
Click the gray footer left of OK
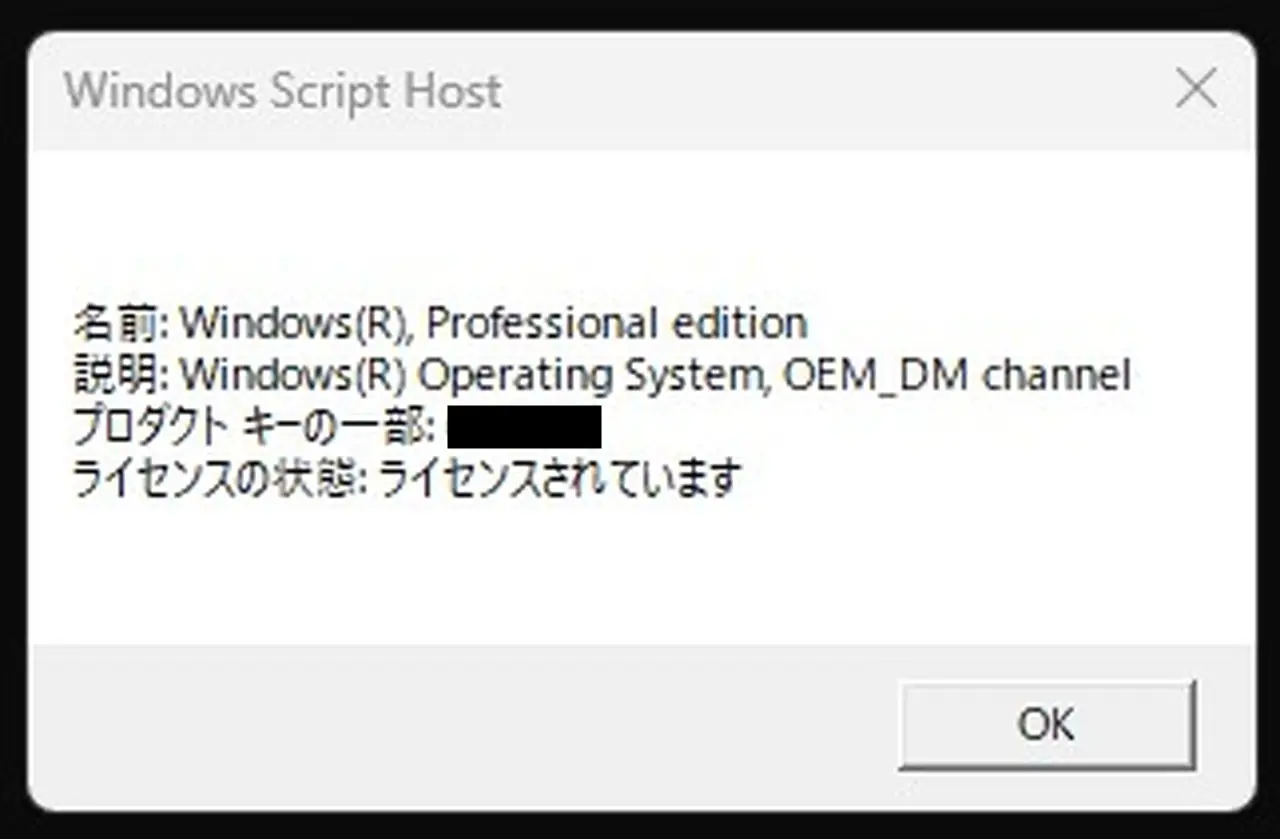(x=450, y=724)
